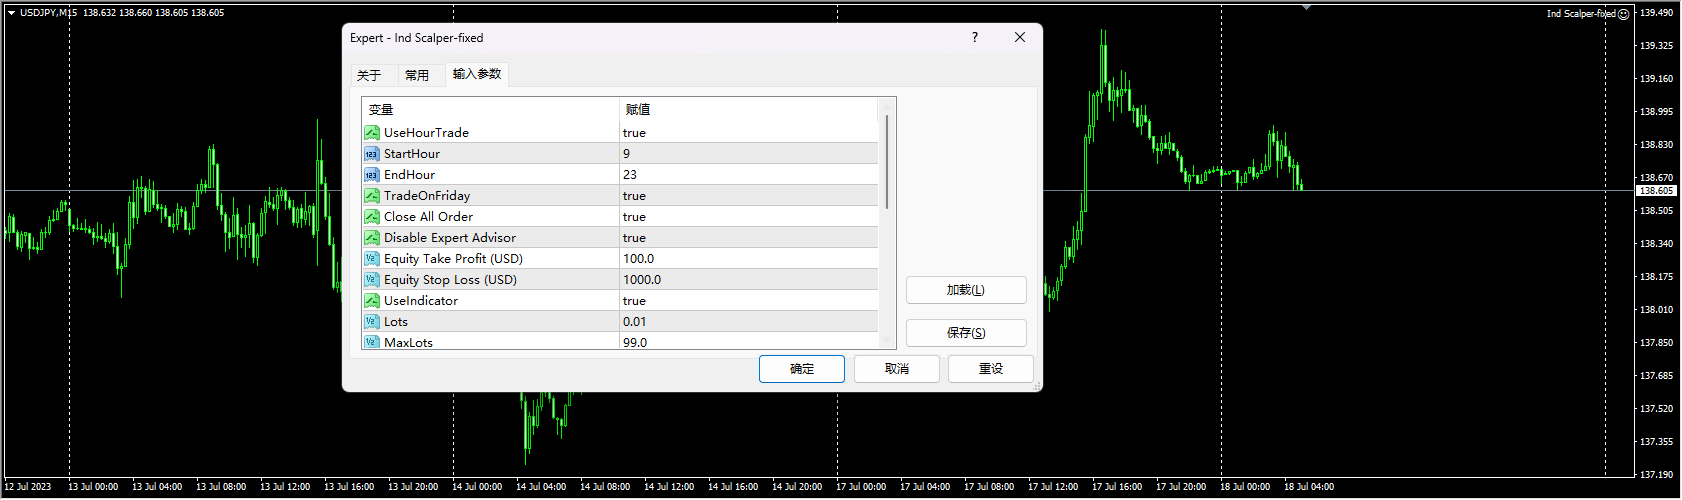Viewport: 1682px width, 500px height.
Task: Click the TradeOnFriday boolean type icon
Action: [372, 195]
